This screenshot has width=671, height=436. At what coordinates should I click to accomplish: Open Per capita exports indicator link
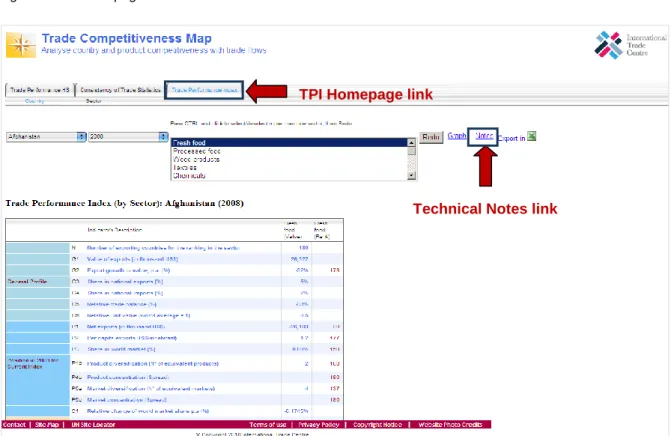click(x=132, y=338)
